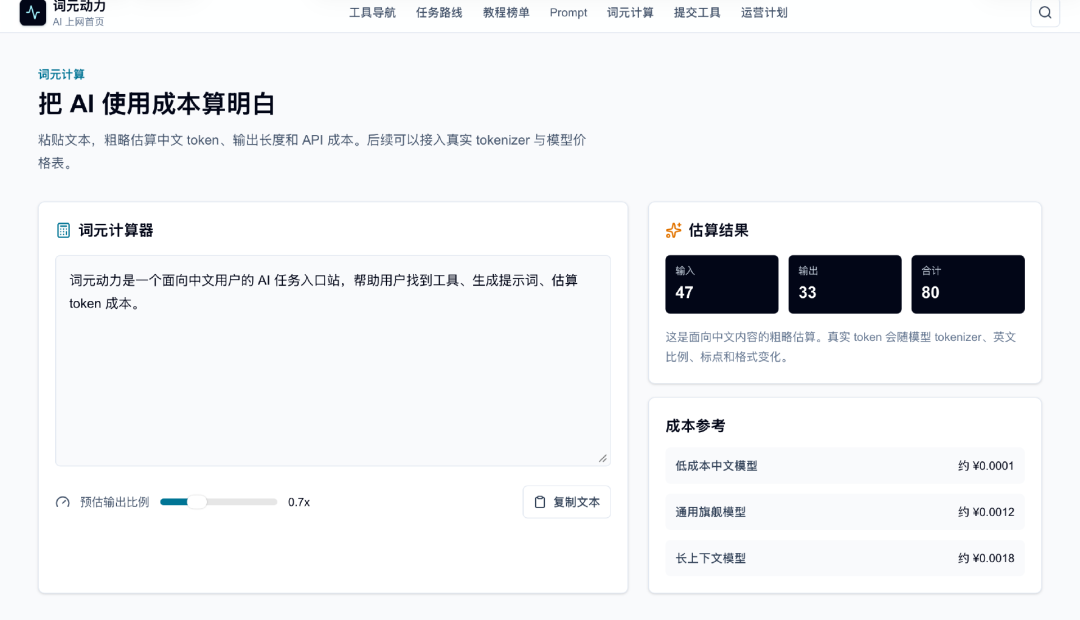Screen dimensions: 1080x620
Task: Click the 词元动力 site title link
Action: click(79, 6)
